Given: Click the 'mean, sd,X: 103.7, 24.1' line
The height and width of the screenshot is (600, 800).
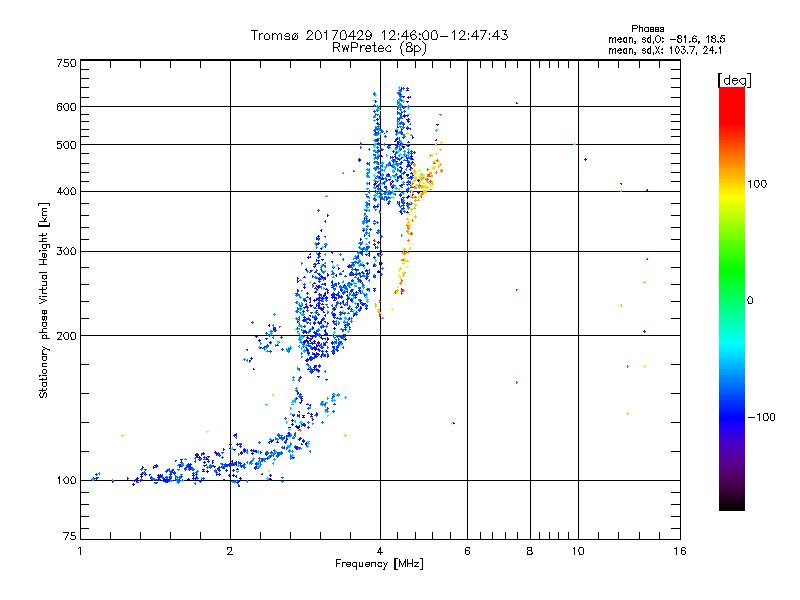Looking at the screenshot, I should click(x=665, y=50).
